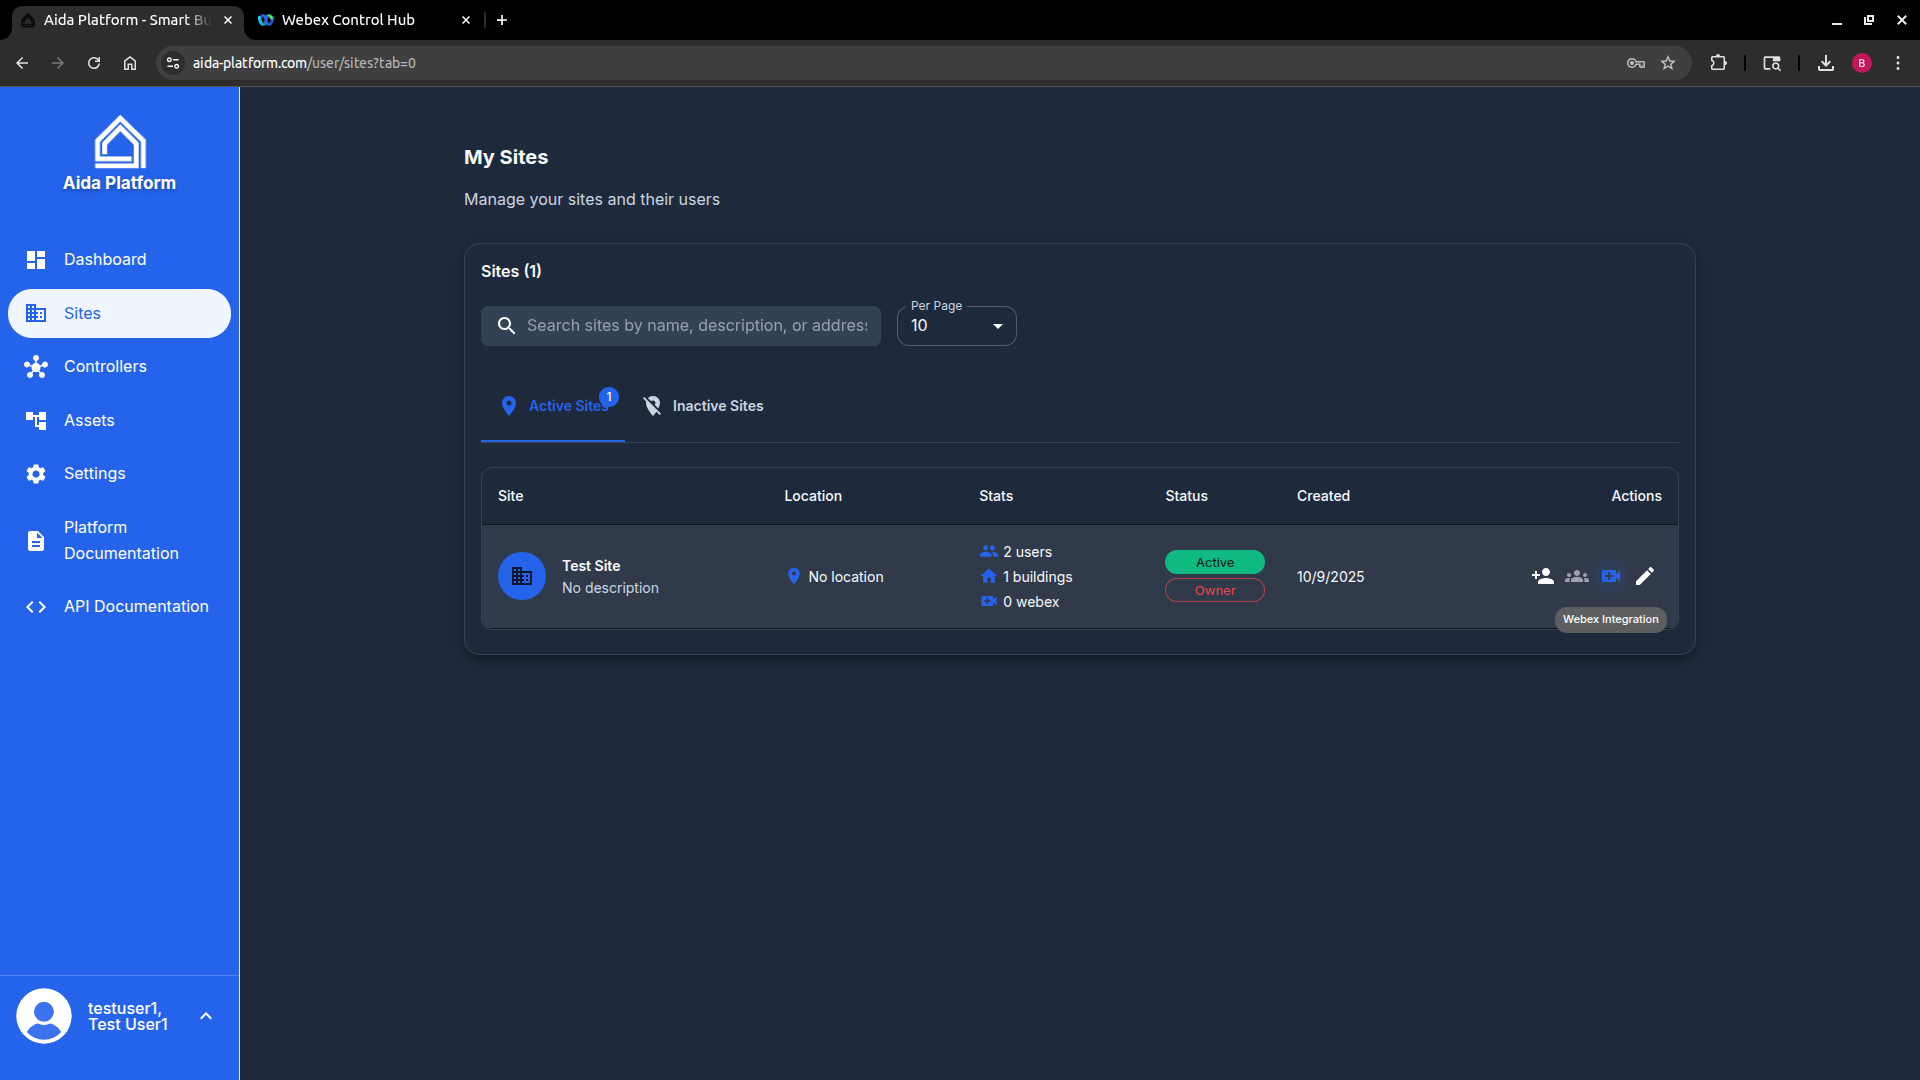The image size is (1920, 1080).
Task: Toggle the location pin on No location
Action: tap(792, 576)
